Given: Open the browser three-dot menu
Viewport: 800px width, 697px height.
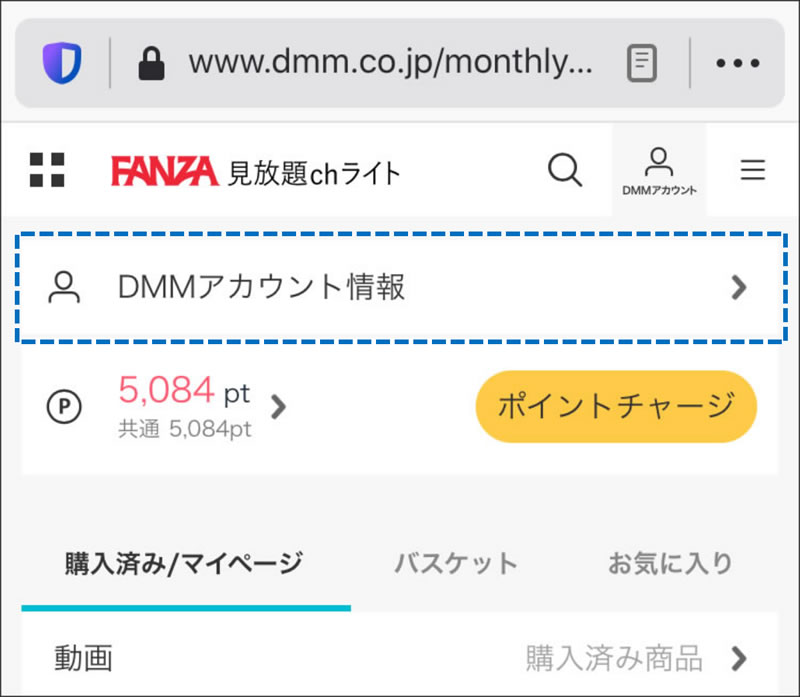Looking at the screenshot, I should click(x=738, y=63).
